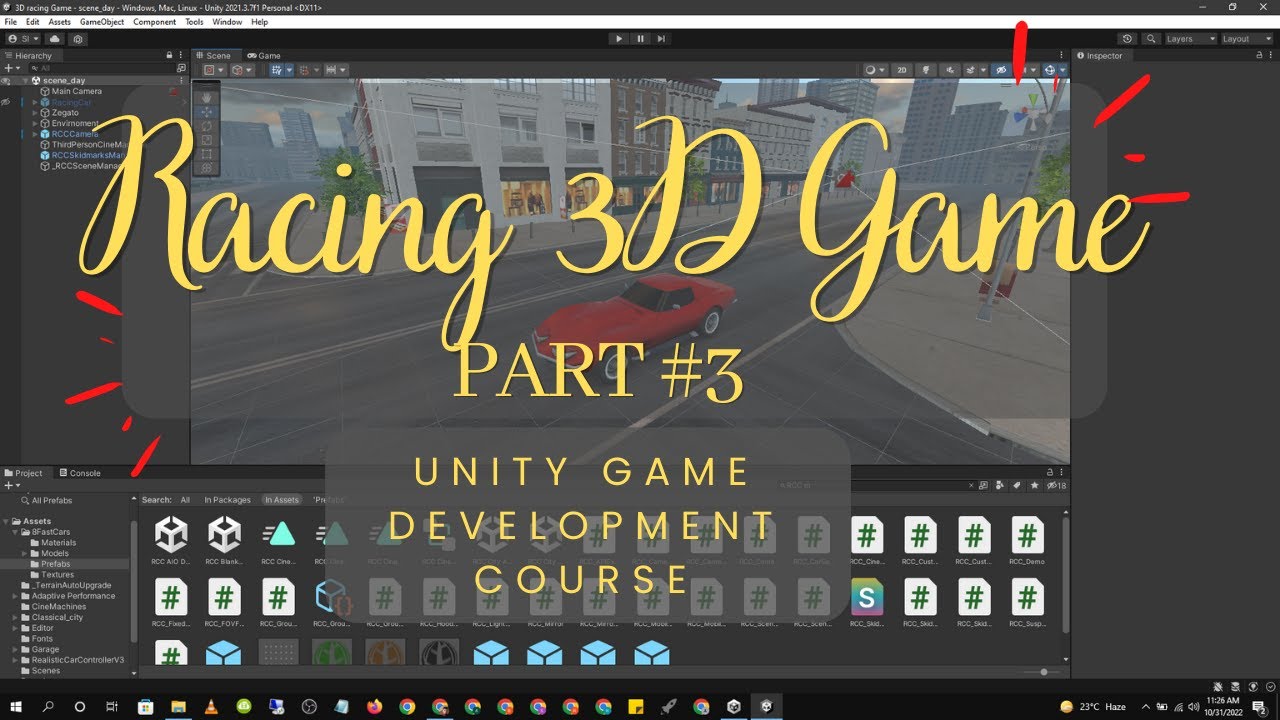The image size is (1280, 720).
Task: Select the RCC_Demo script asset
Action: (1027, 542)
